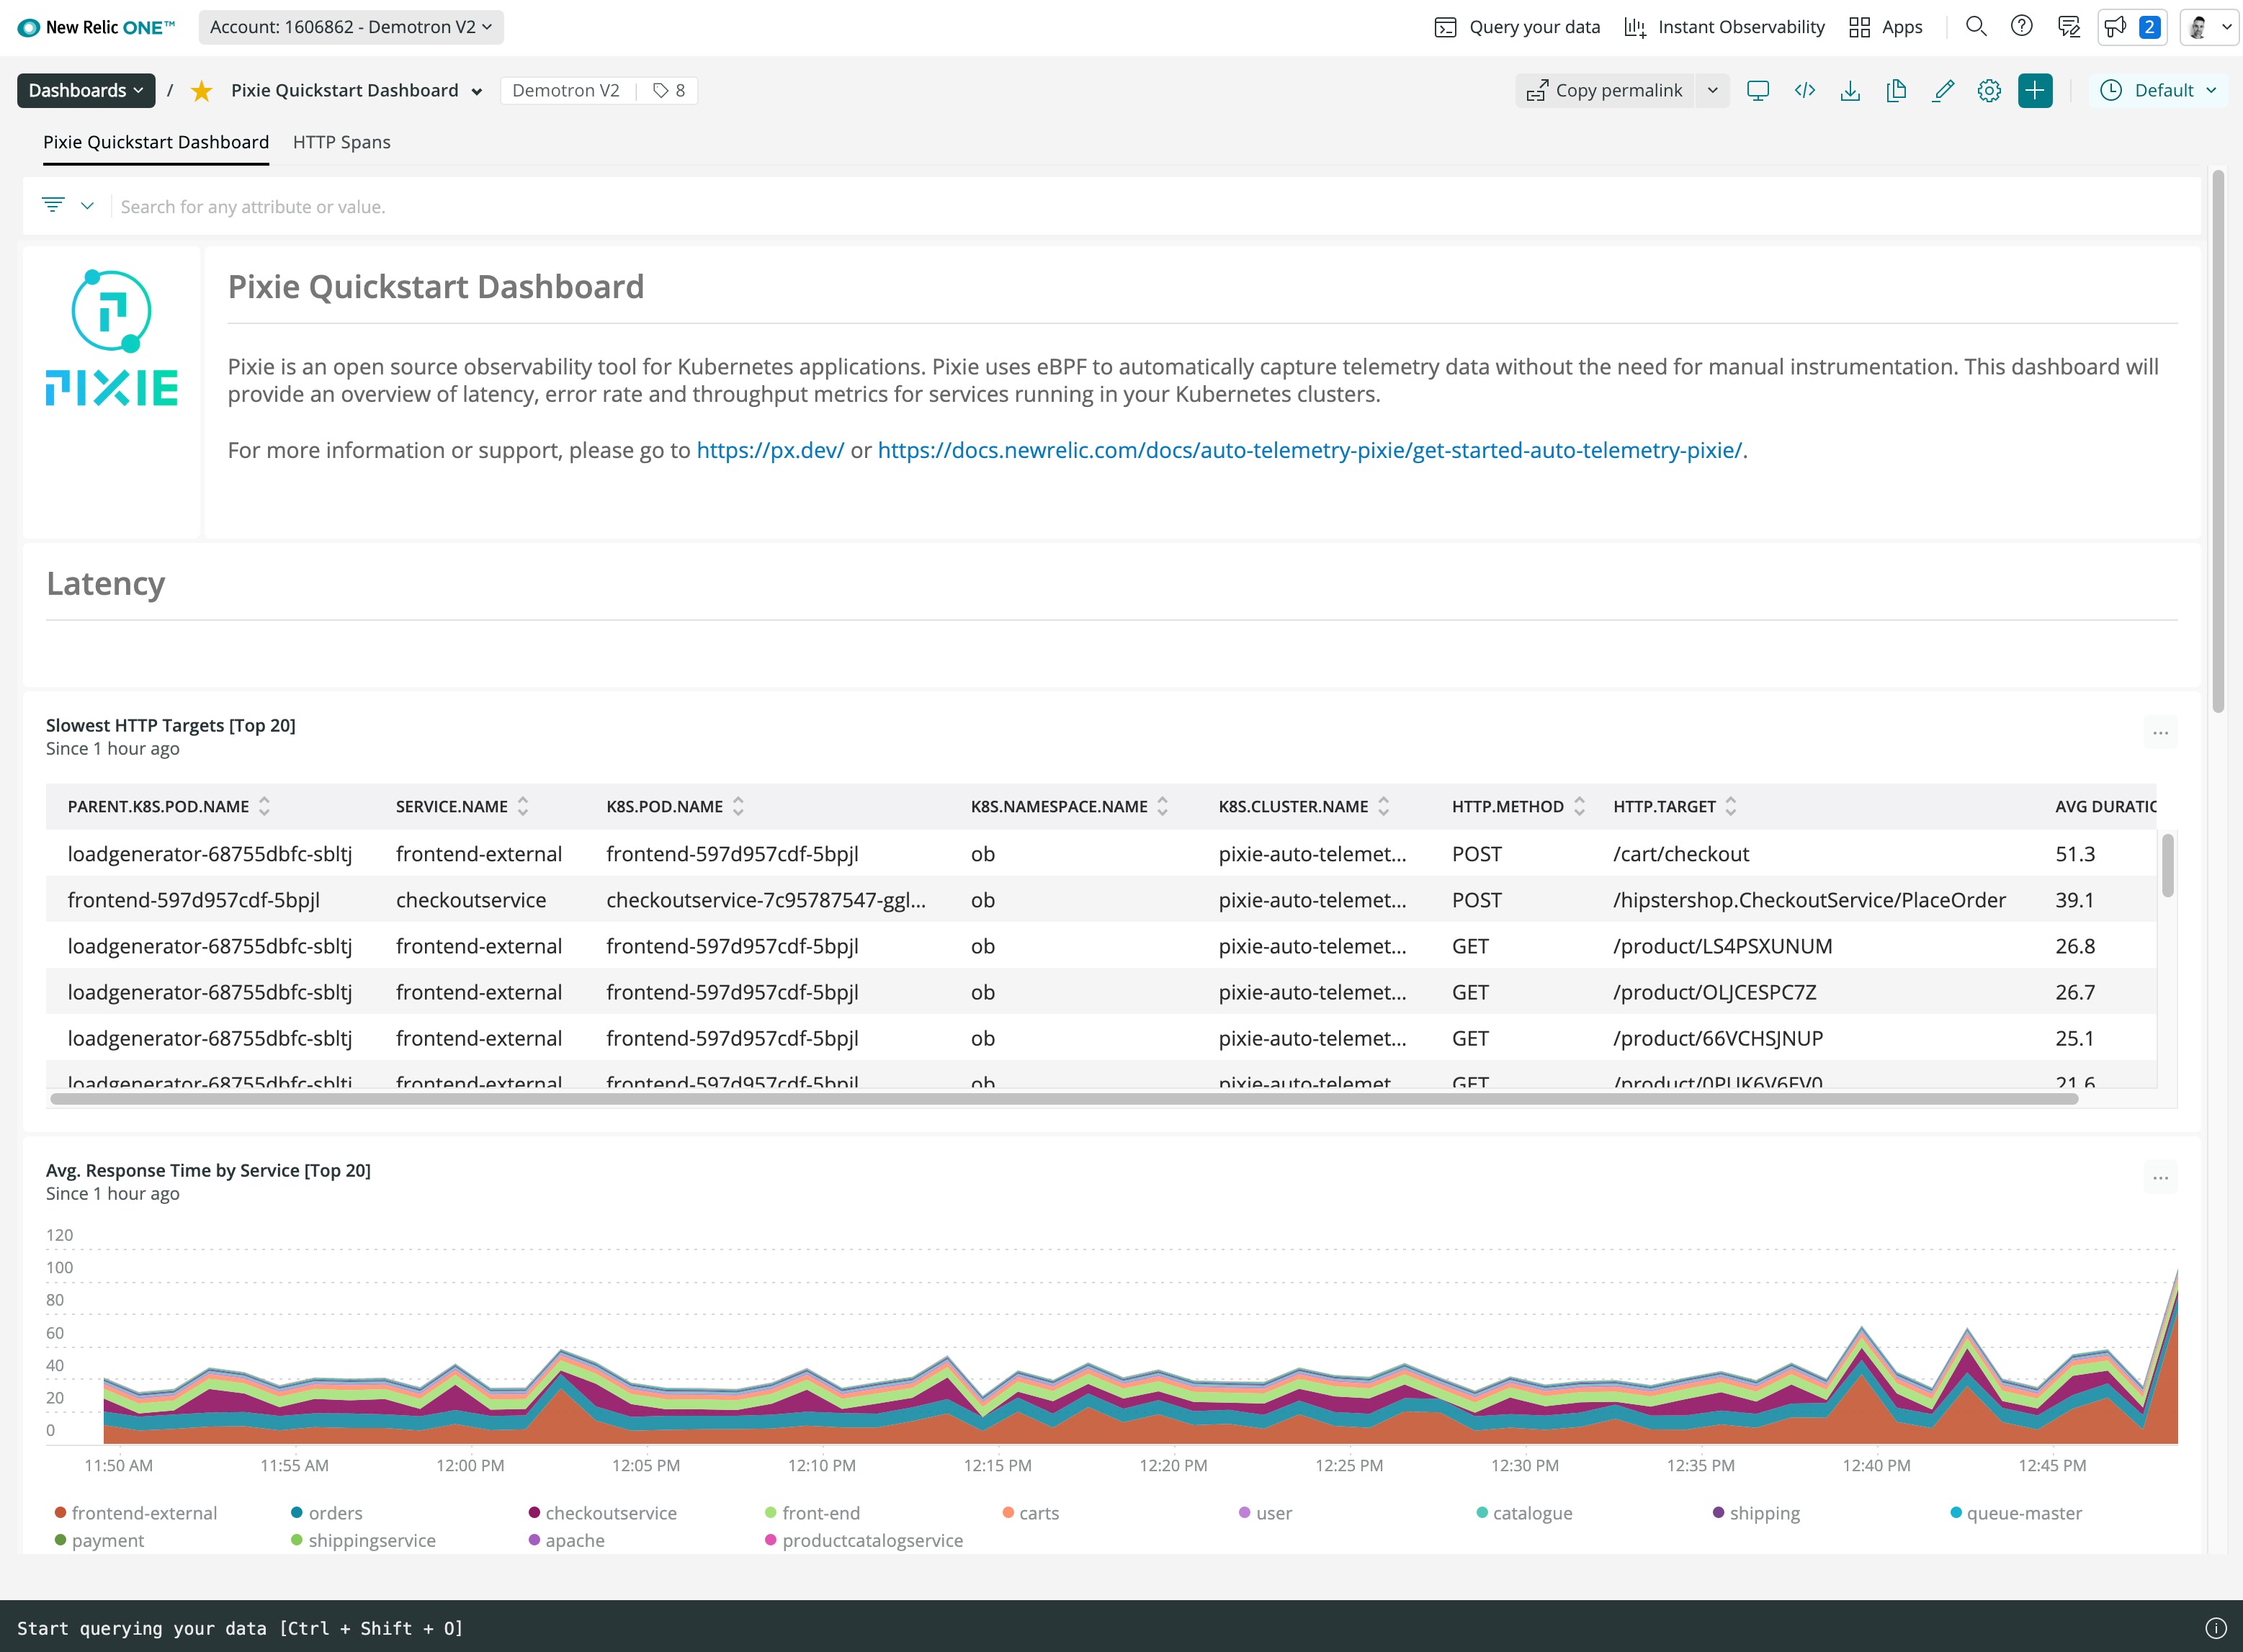
Task: Click the orders legend color dot
Action: [297, 1512]
